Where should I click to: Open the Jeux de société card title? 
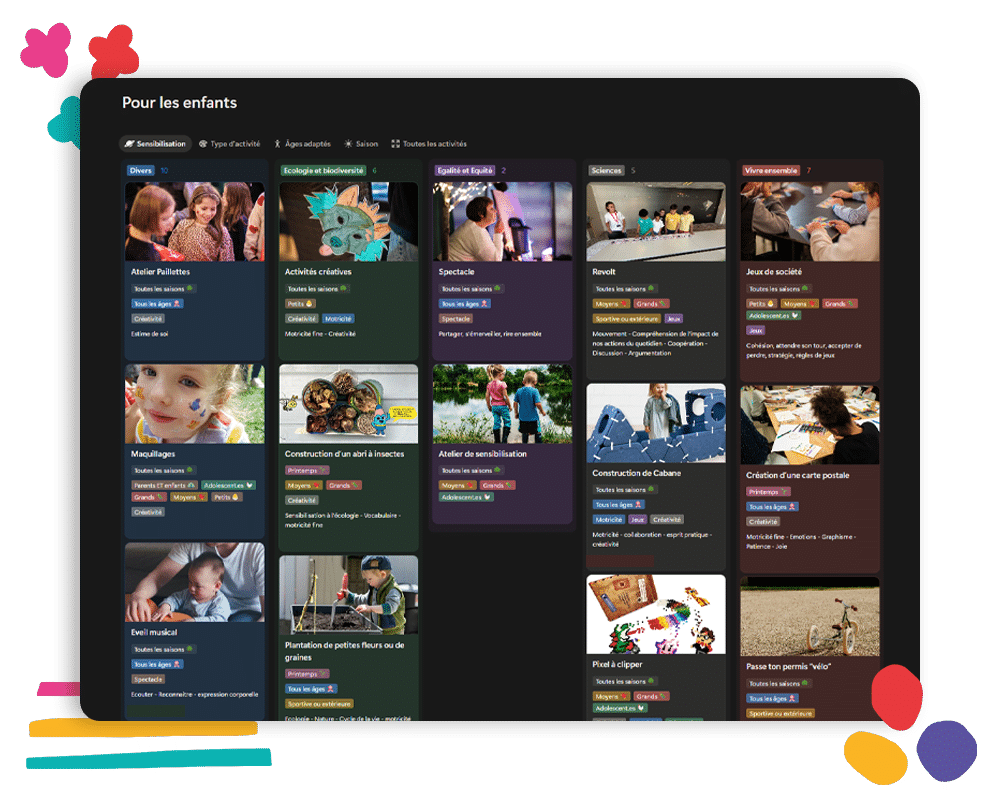click(774, 271)
